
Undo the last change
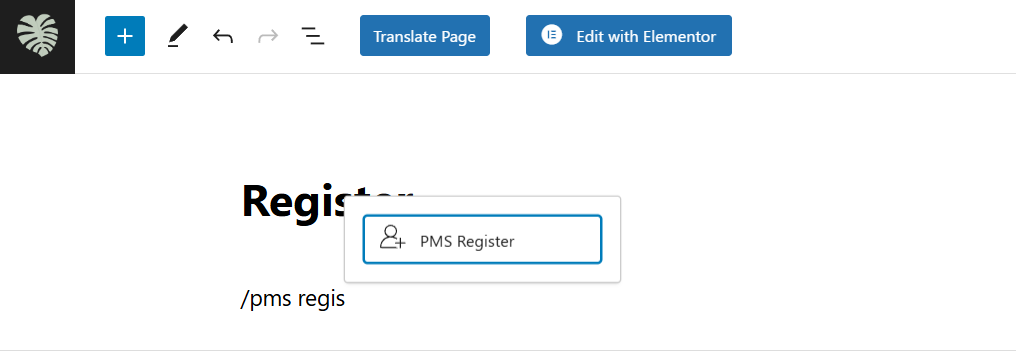click(223, 36)
